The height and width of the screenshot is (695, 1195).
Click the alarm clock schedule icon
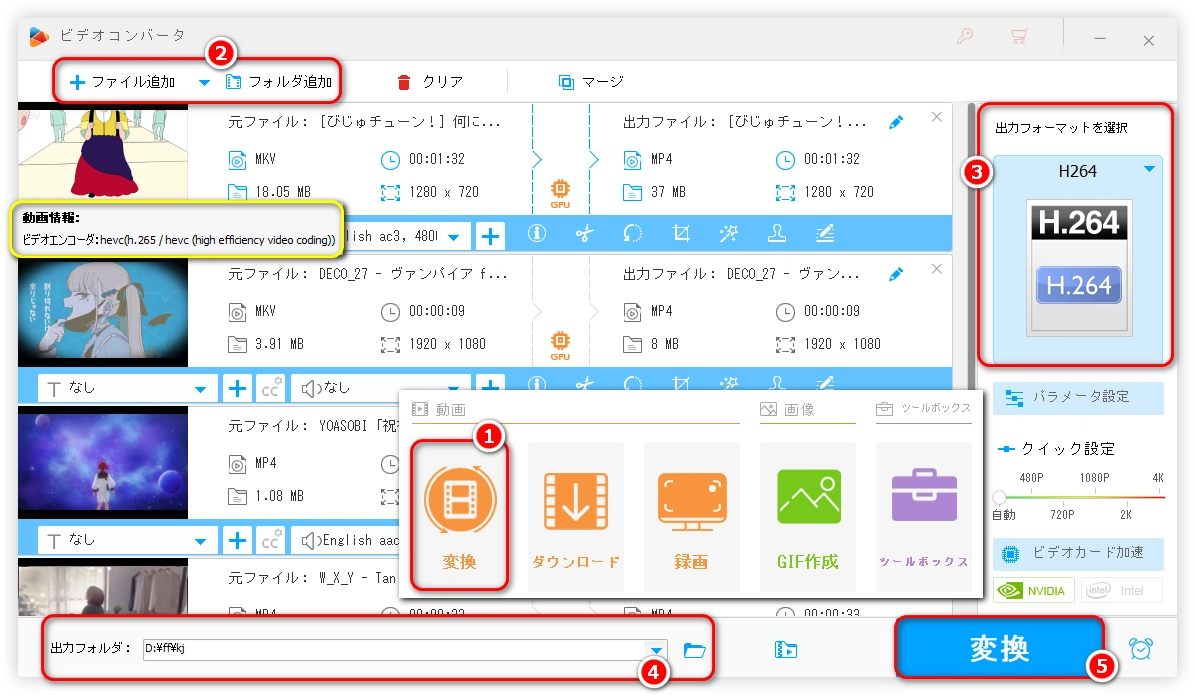[x=1140, y=649]
